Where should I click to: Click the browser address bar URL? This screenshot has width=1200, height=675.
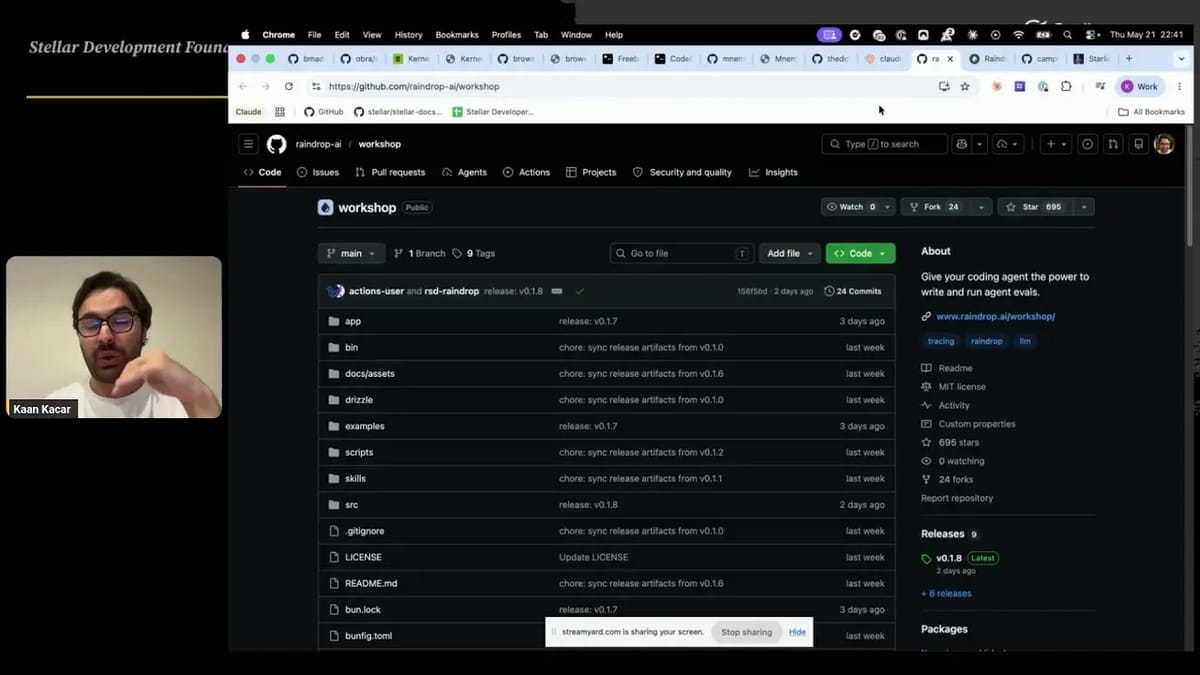tap(414, 87)
